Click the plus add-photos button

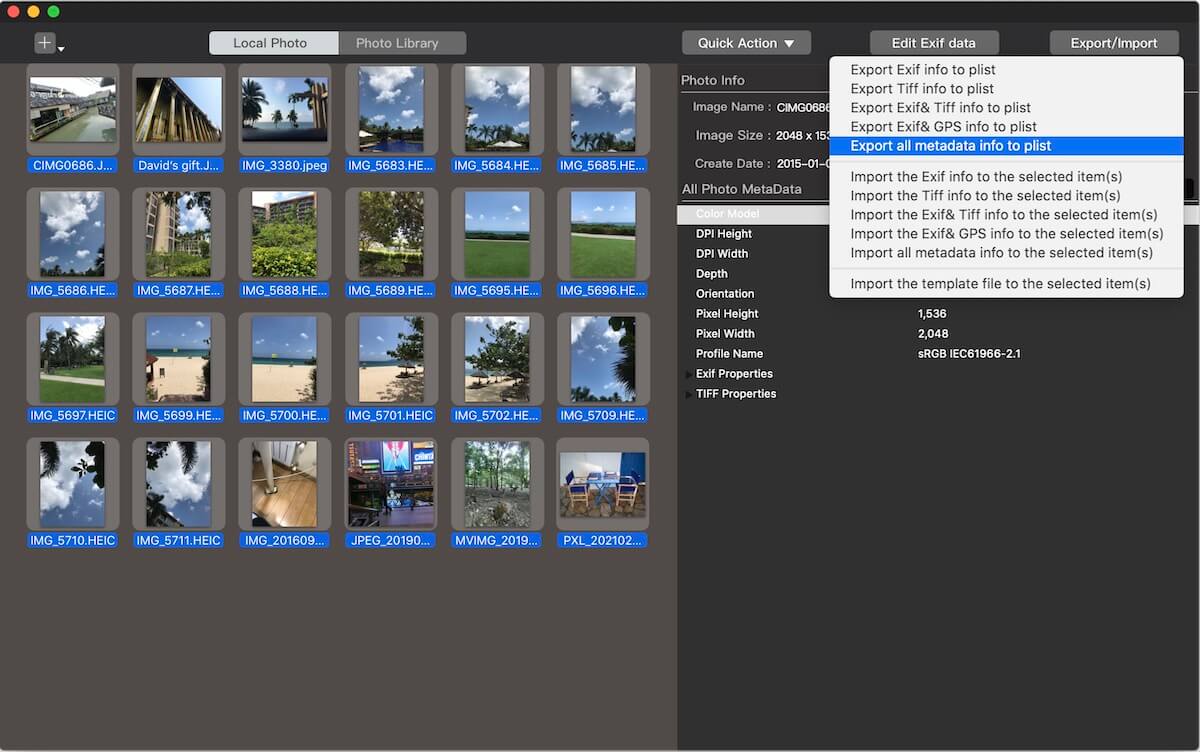tap(45, 43)
